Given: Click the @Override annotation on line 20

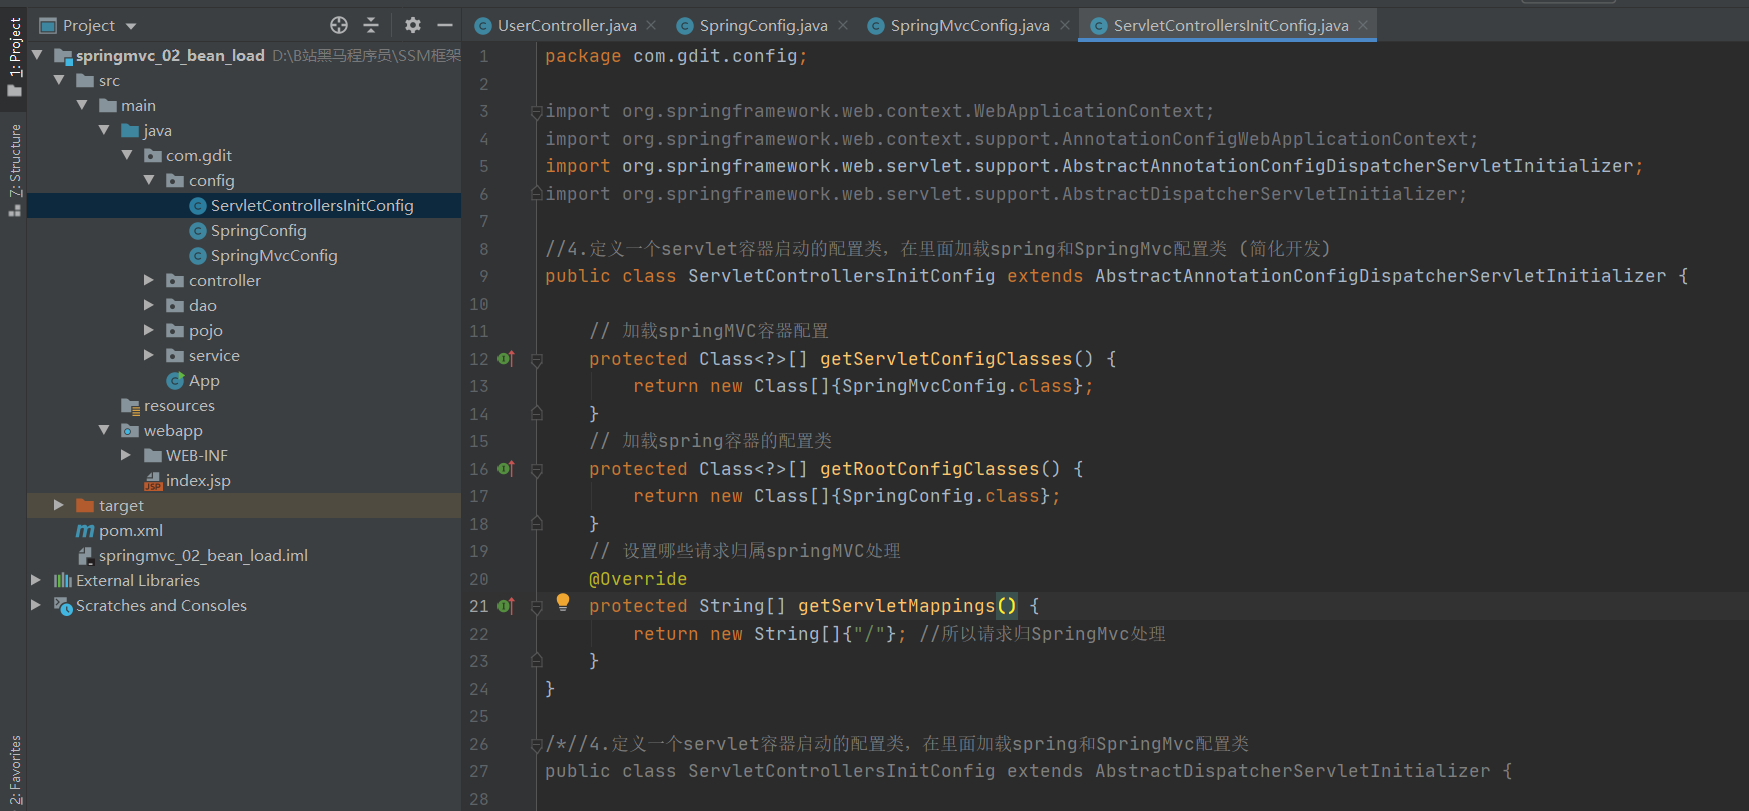Looking at the screenshot, I should click(638, 579).
